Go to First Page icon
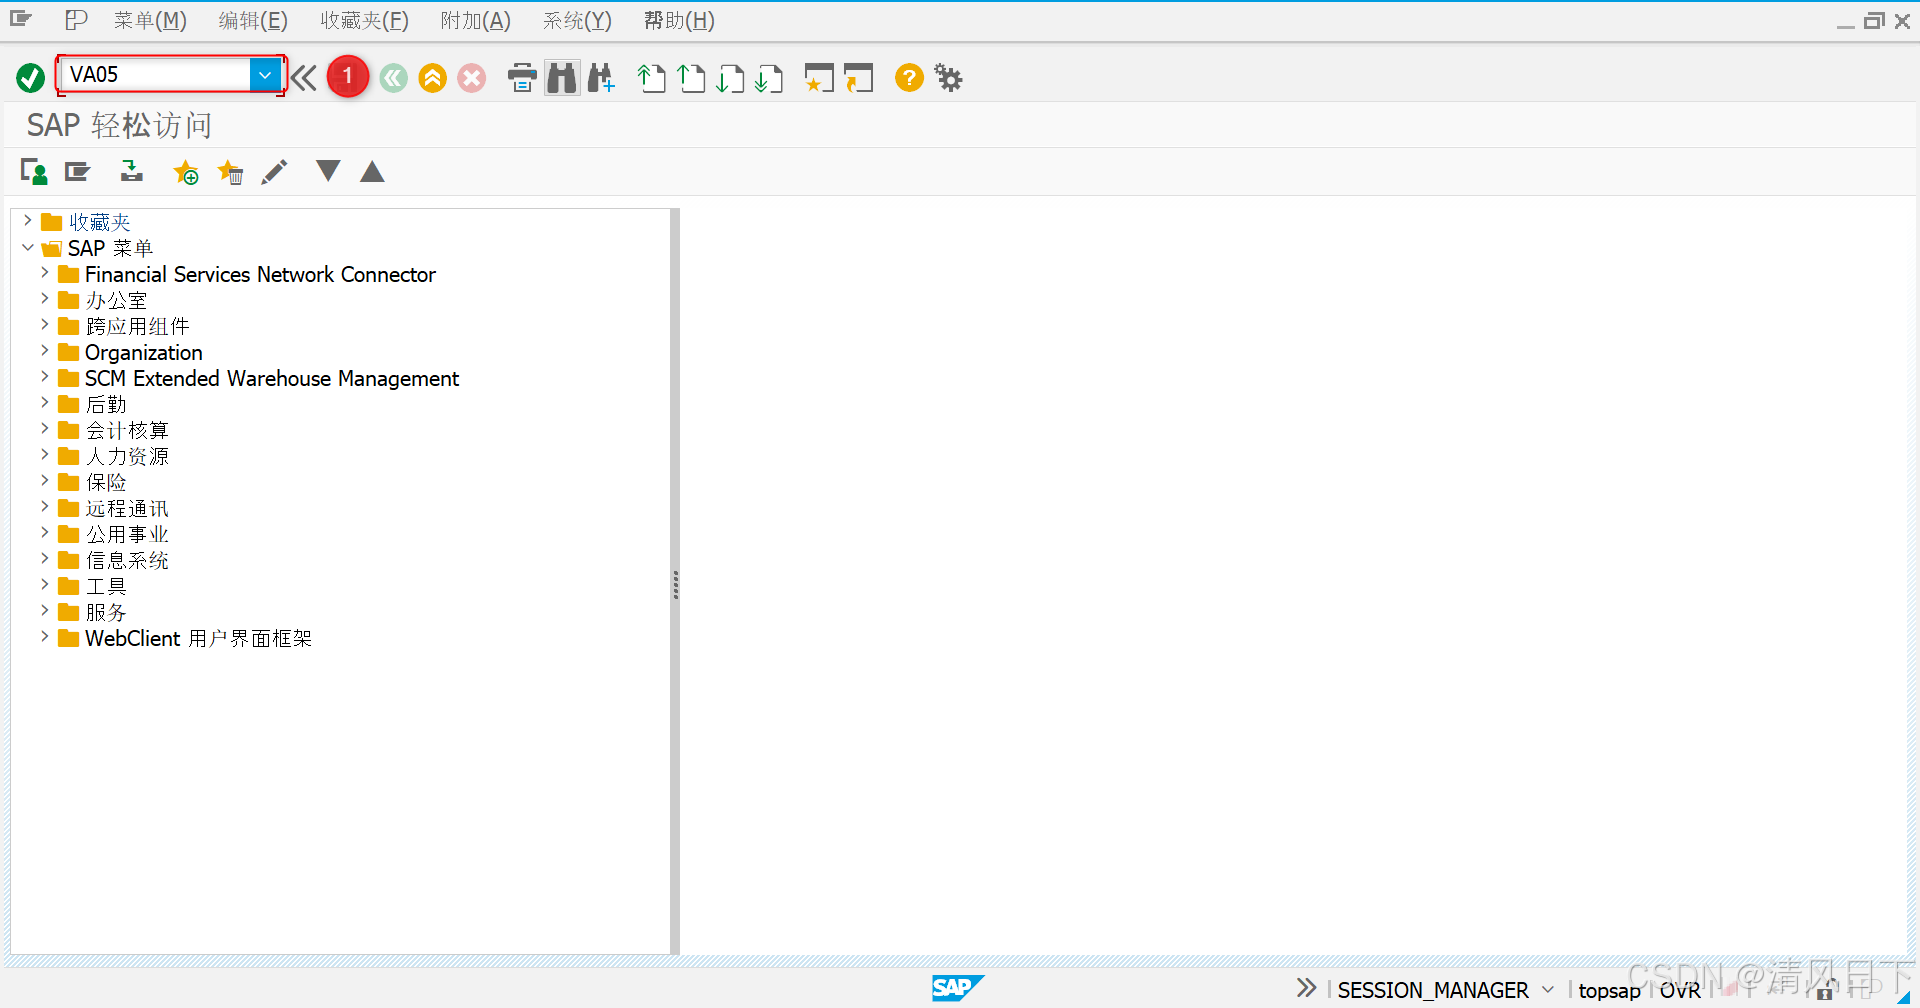This screenshot has height=1008, width=1920. tap(652, 78)
